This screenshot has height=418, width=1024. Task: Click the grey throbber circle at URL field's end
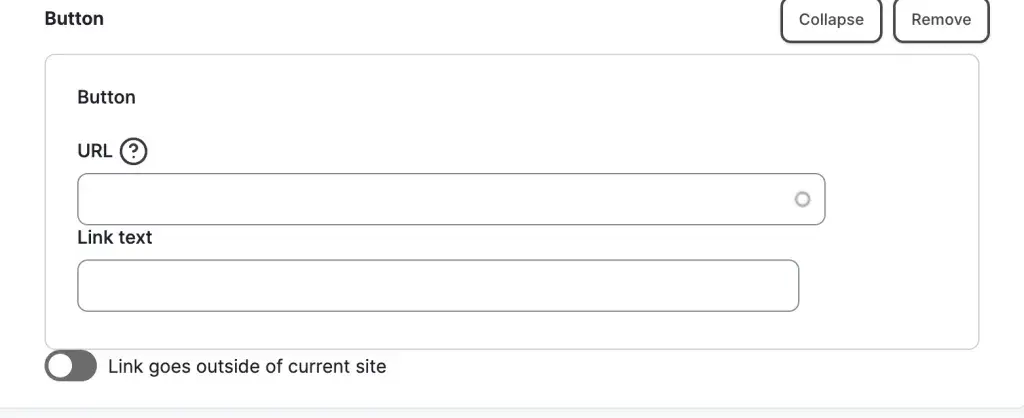click(802, 199)
